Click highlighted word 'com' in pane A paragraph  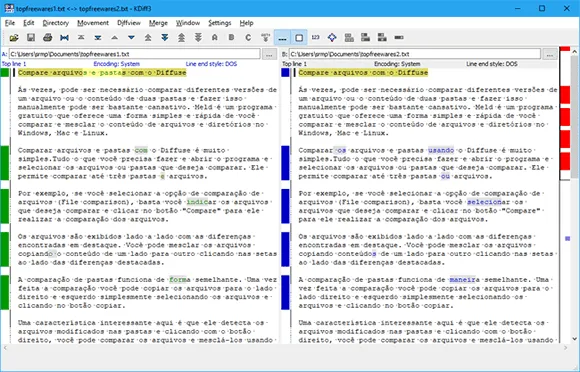[141, 150]
